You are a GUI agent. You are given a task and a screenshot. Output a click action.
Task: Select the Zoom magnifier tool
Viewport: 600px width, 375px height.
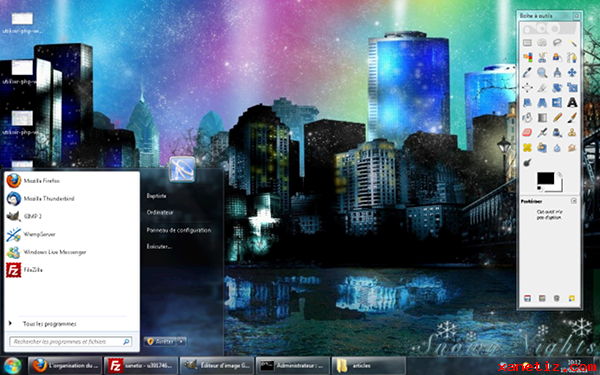coord(542,72)
